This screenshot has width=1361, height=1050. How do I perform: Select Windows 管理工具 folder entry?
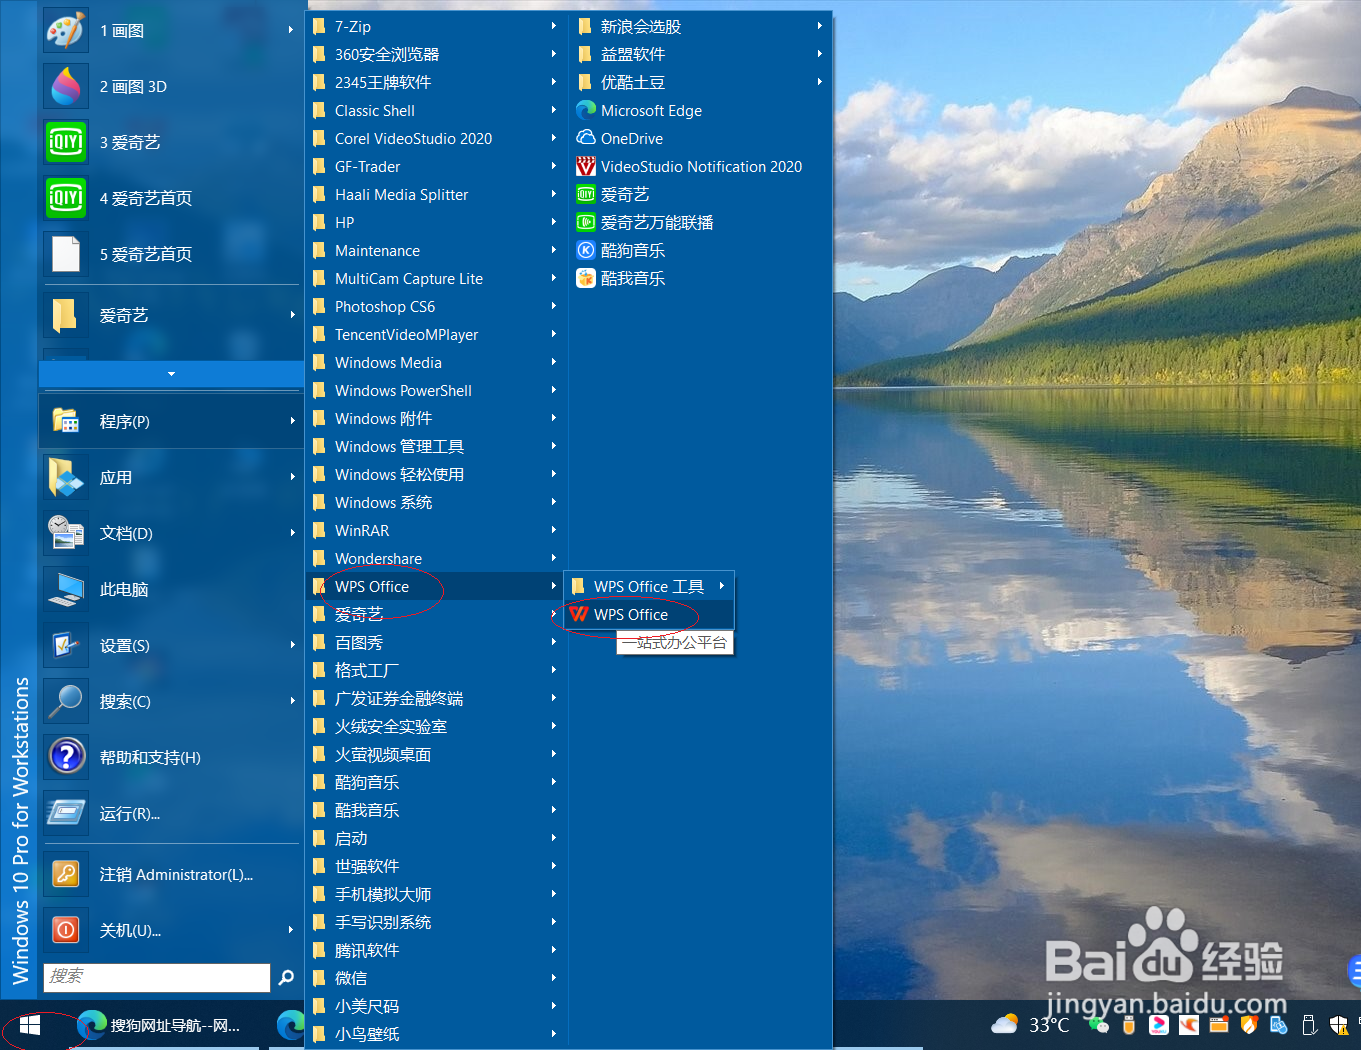(437, 446)
